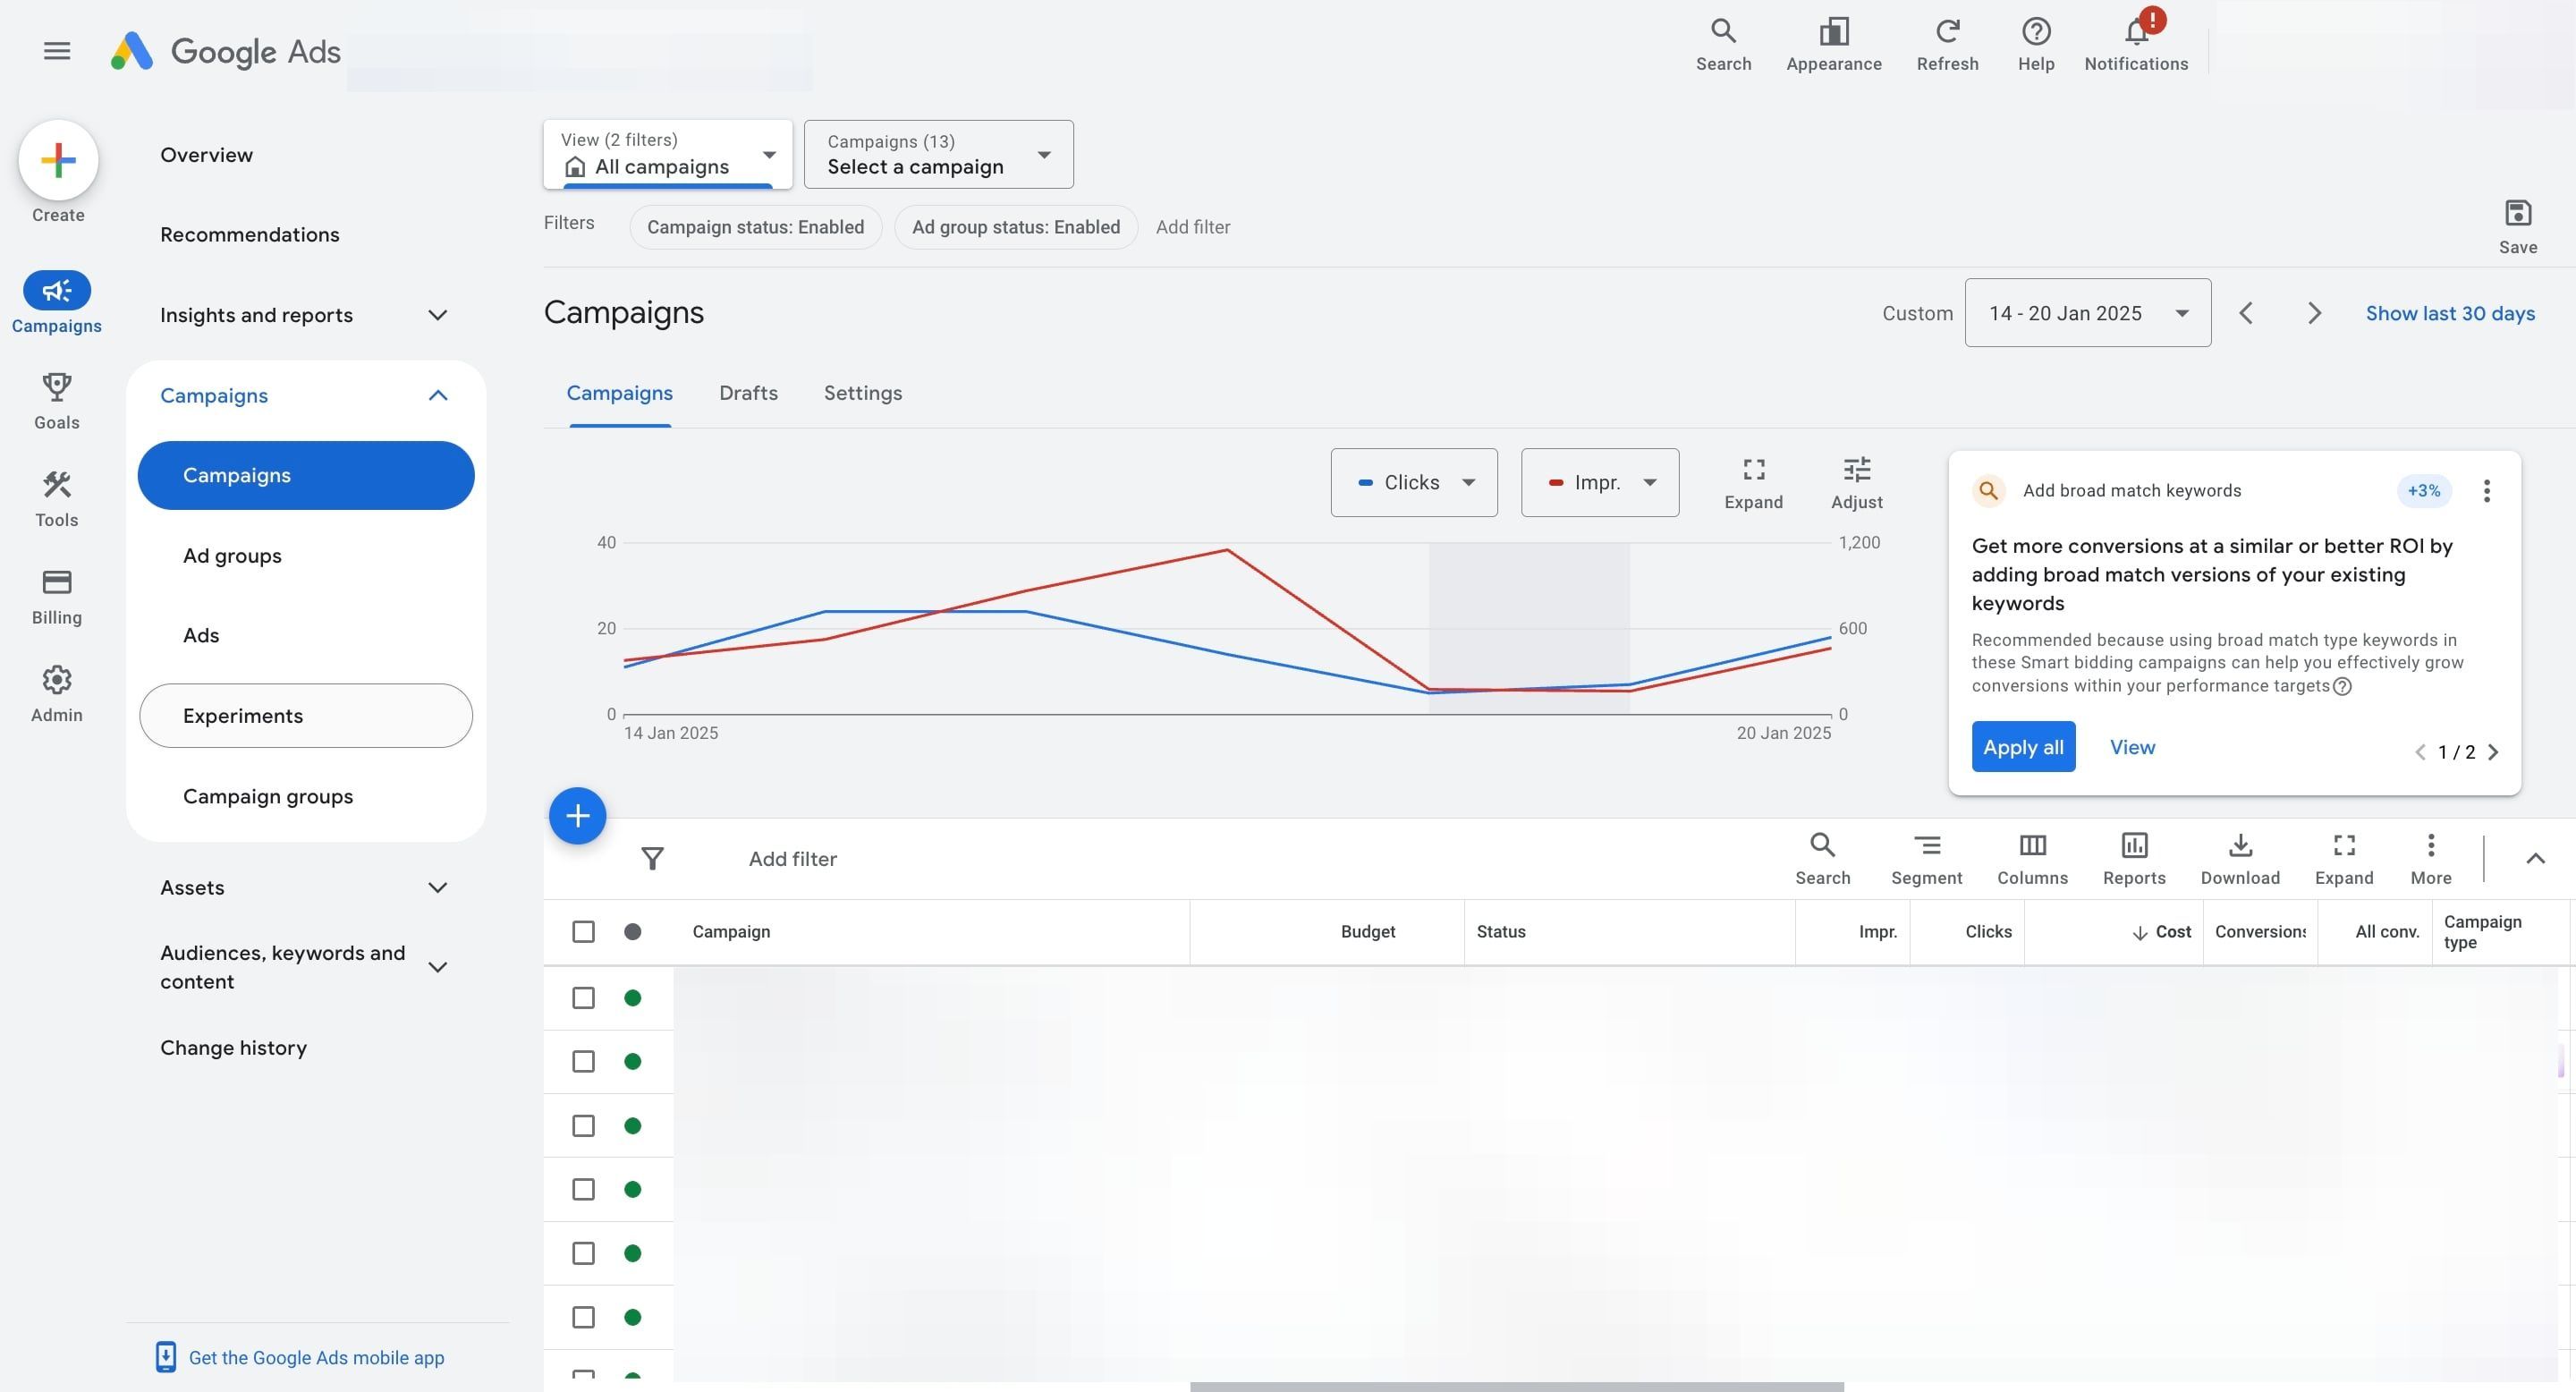Refresh the page data

coord(1947,45)
